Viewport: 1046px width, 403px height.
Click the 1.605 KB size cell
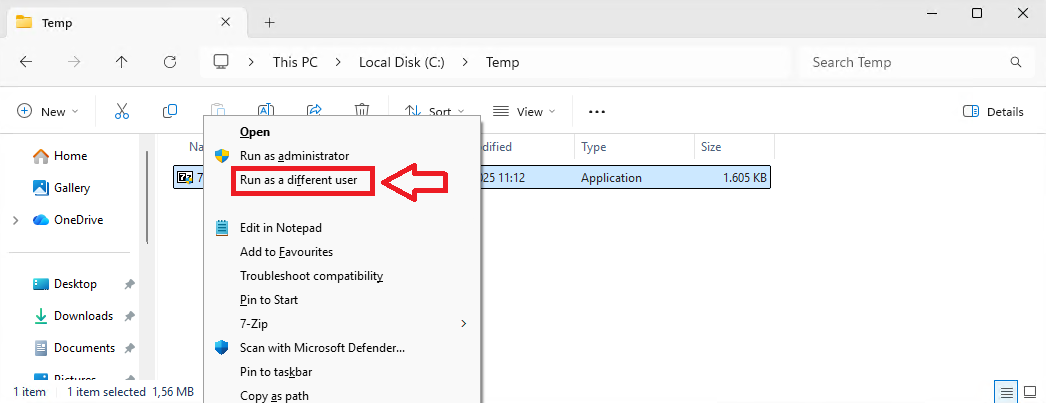(x=745, y=177)
